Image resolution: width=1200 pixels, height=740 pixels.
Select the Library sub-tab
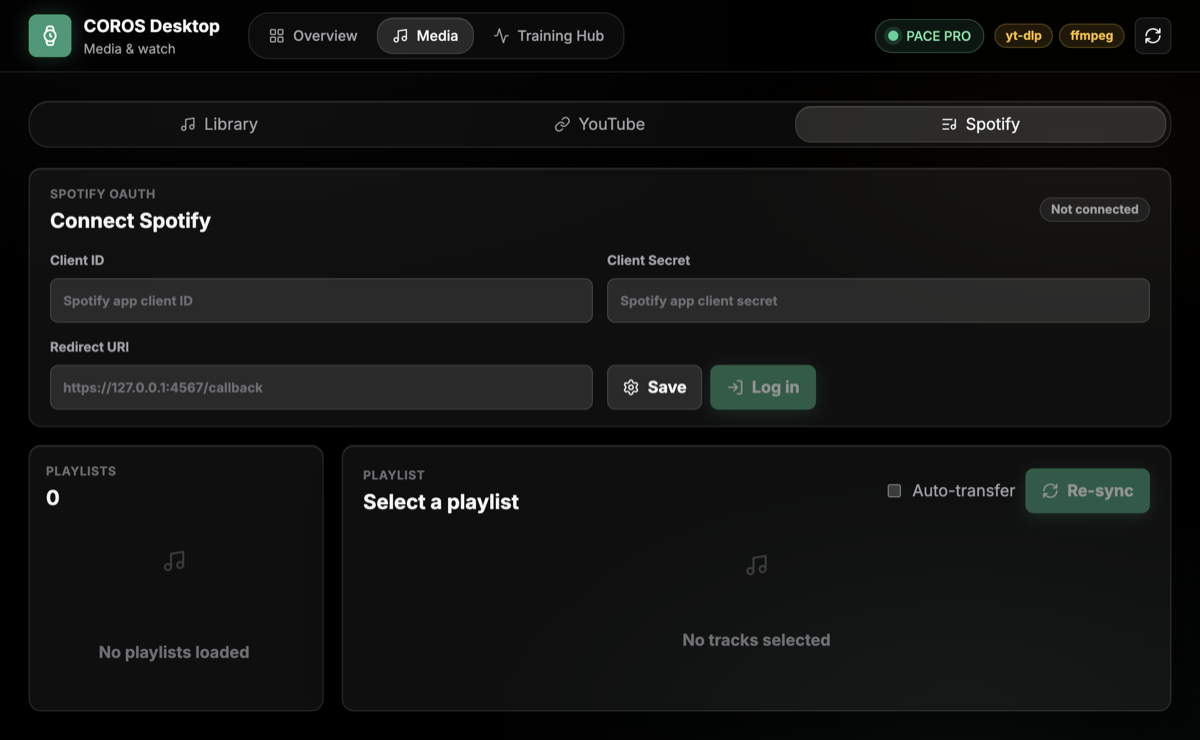coord(219,124)
